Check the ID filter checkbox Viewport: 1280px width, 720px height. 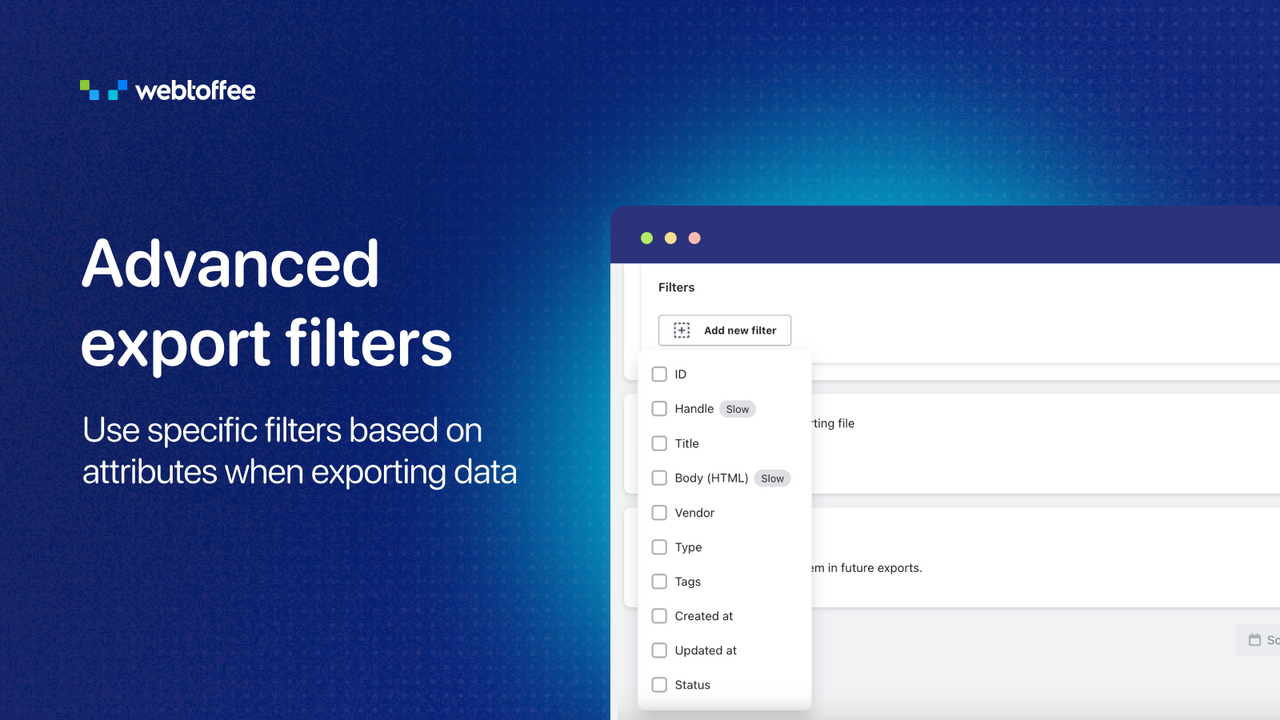(x=659, y=374)
